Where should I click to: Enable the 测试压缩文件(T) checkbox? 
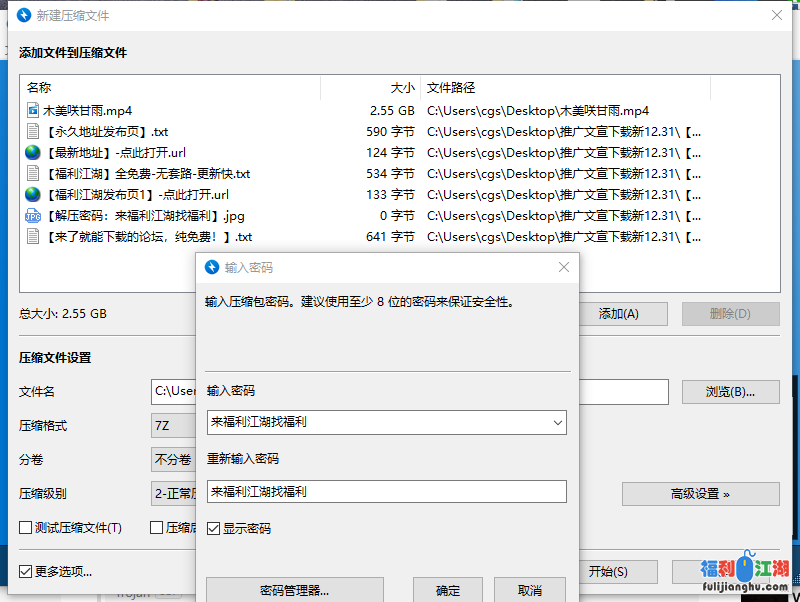26,528
